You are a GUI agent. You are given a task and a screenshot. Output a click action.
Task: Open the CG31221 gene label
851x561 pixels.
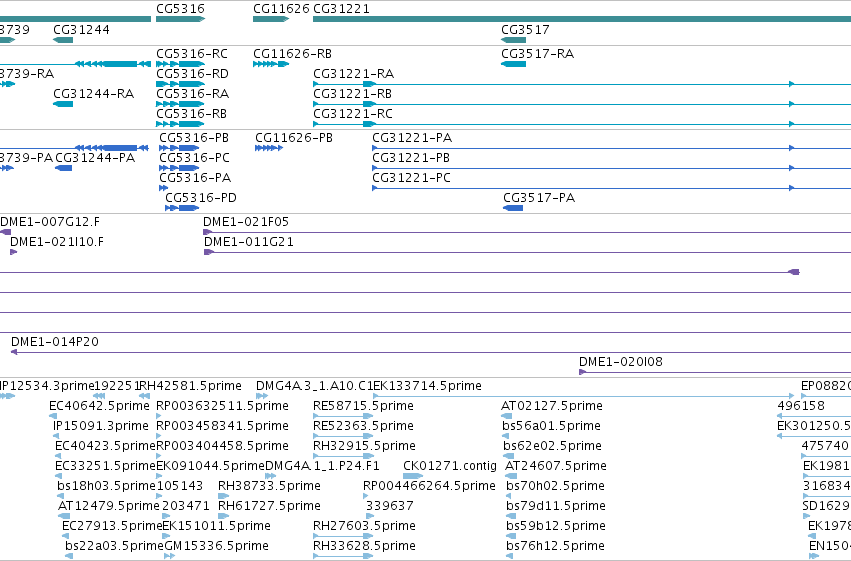point(341,9)
